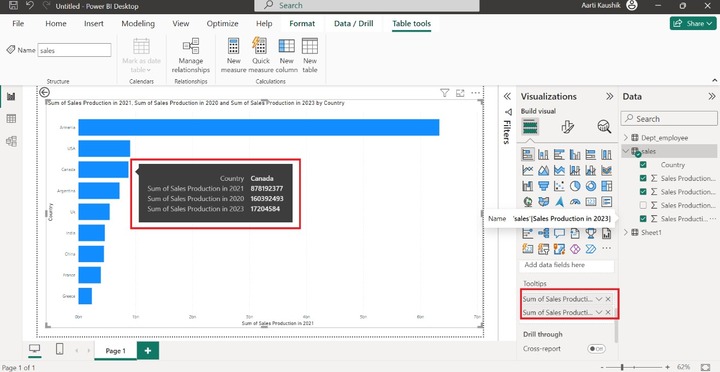Add a new page with plus button
This screenshot has height=372, width=720.
(148, 350)
